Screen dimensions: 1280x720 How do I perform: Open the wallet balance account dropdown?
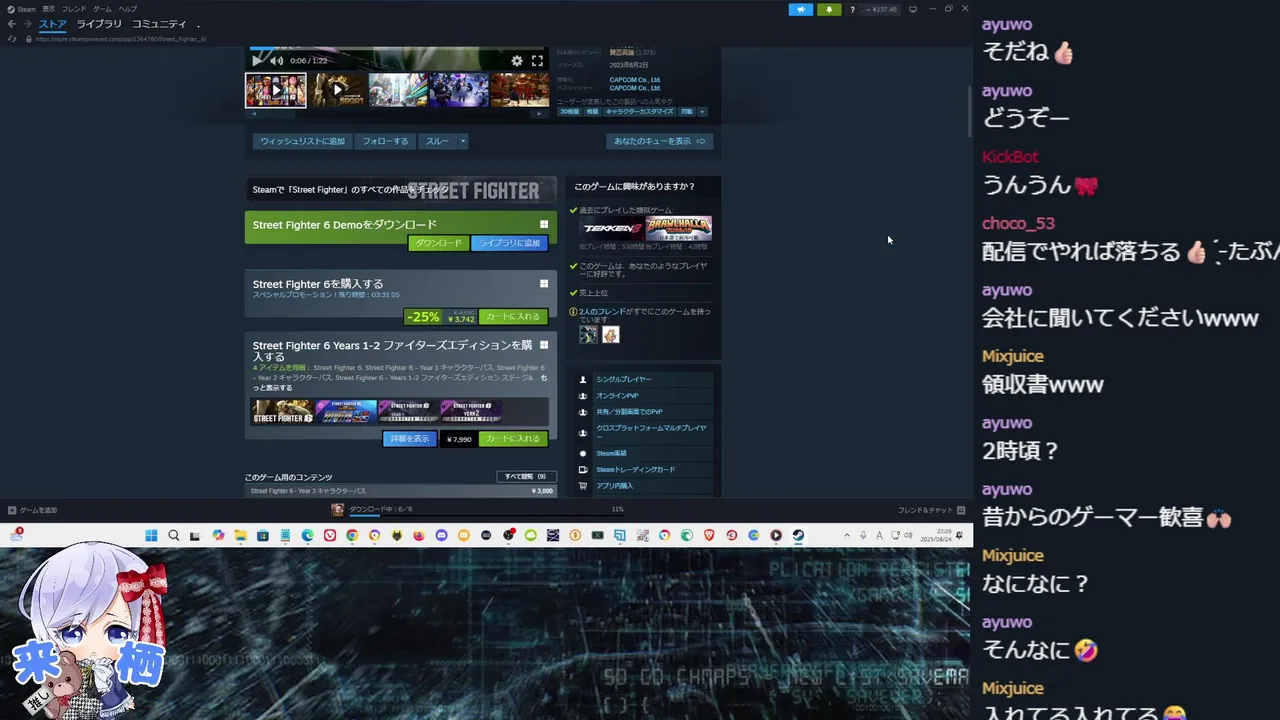(x=883, y=9)
